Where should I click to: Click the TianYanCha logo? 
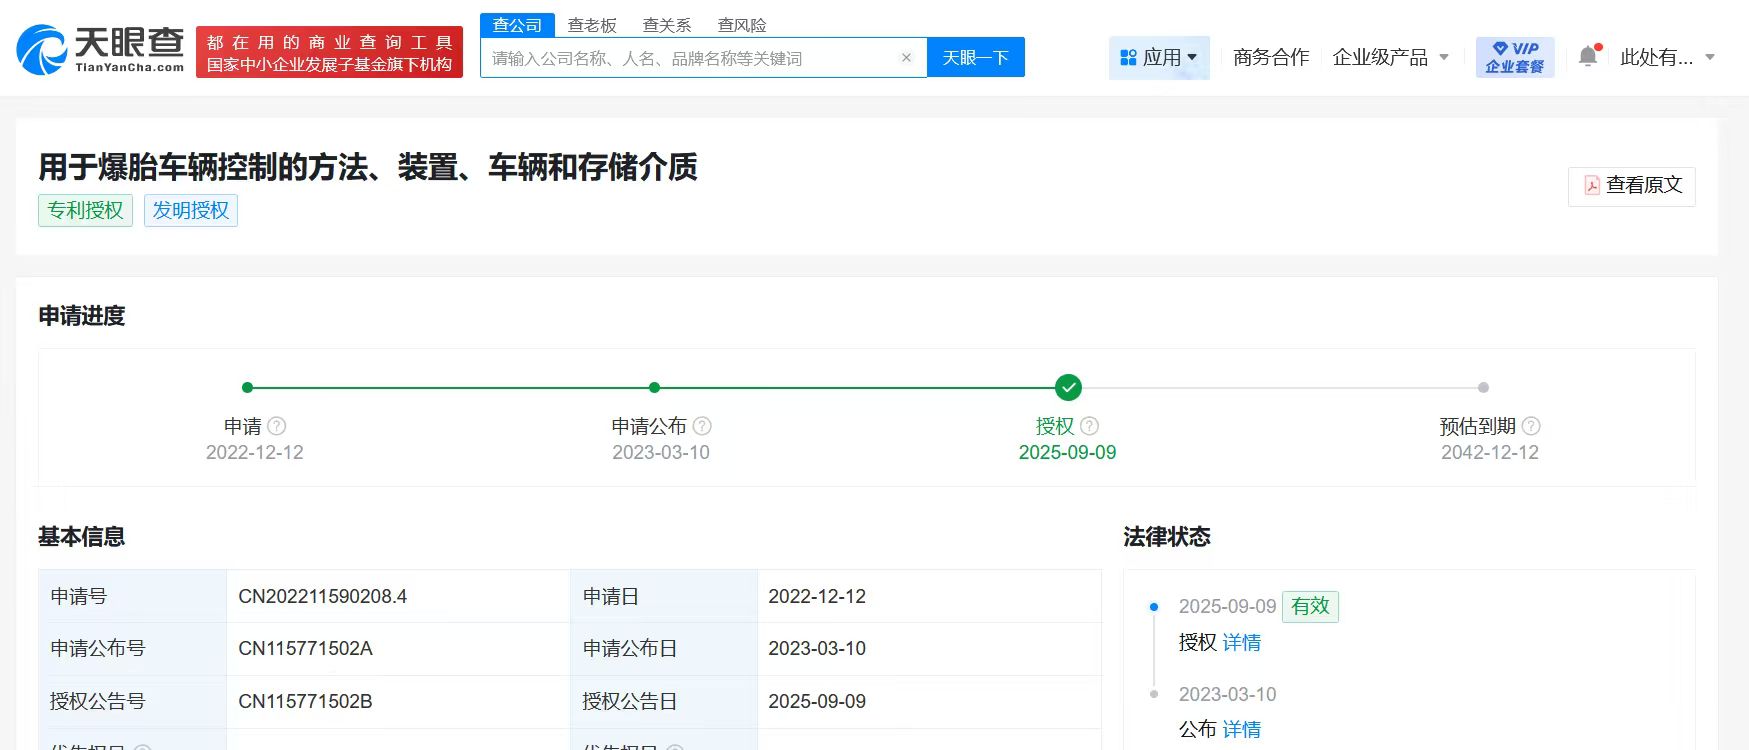pyautogui.click(x=101, y=50)
